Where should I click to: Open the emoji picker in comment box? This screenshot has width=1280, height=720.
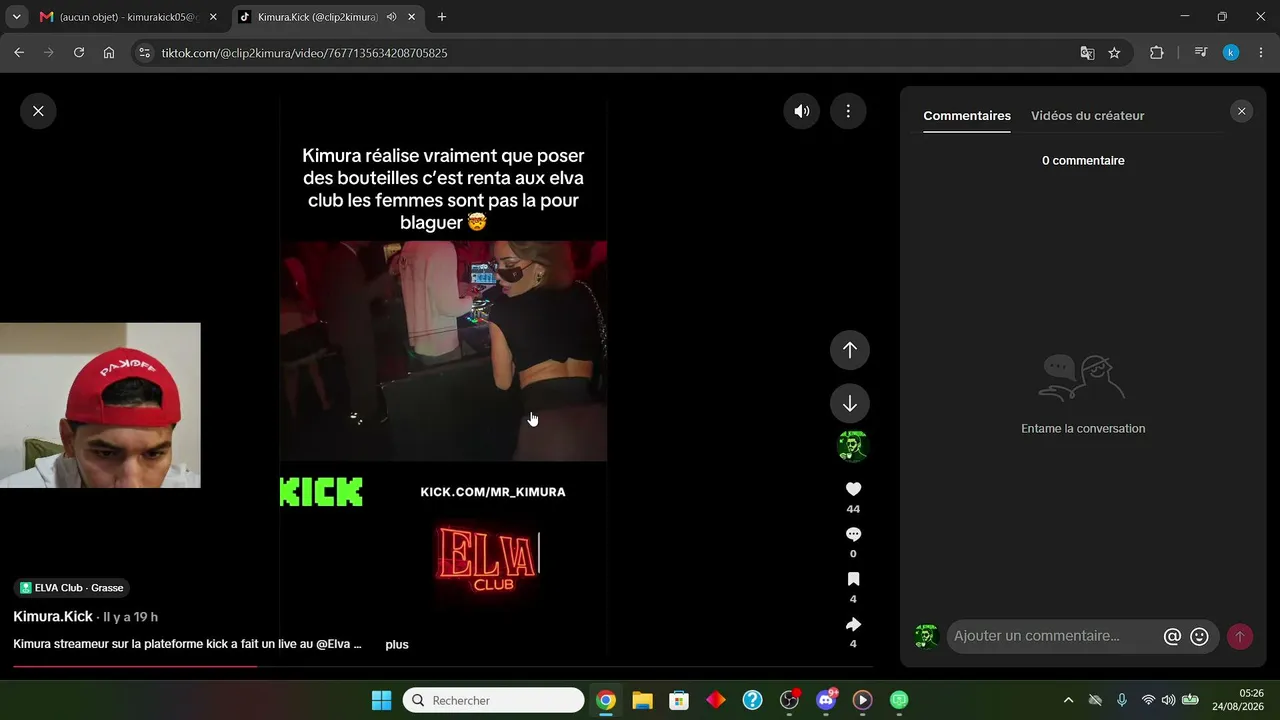tap(1200, 636)
